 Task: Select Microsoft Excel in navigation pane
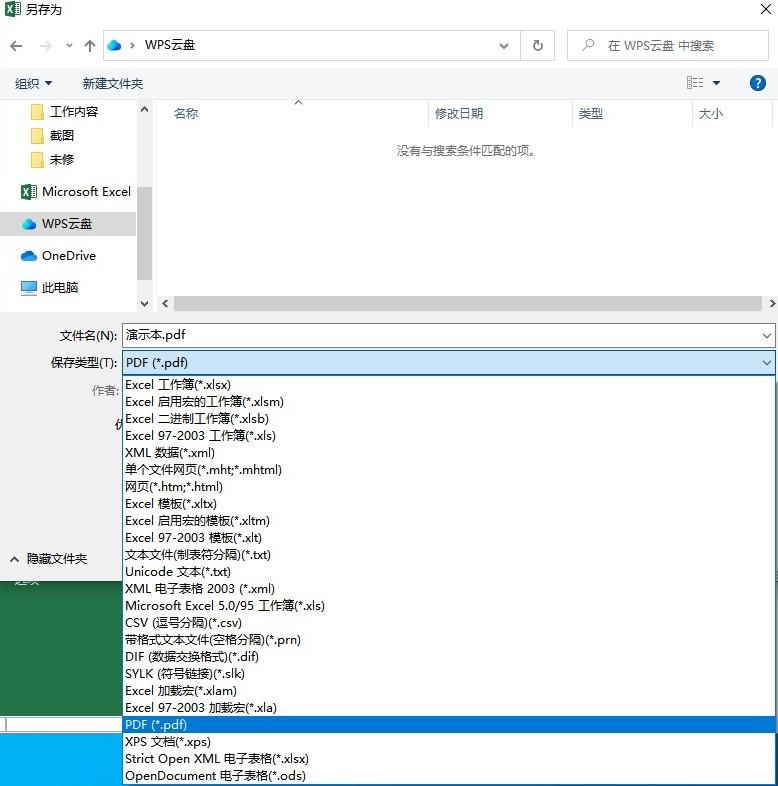76,192
